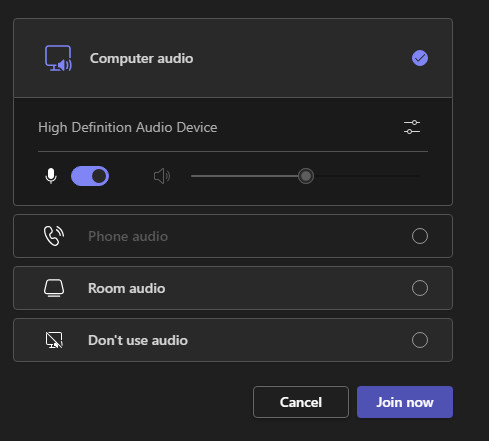Click the speaker volume icon
489x441 pixels.
(x=162, y=176)
